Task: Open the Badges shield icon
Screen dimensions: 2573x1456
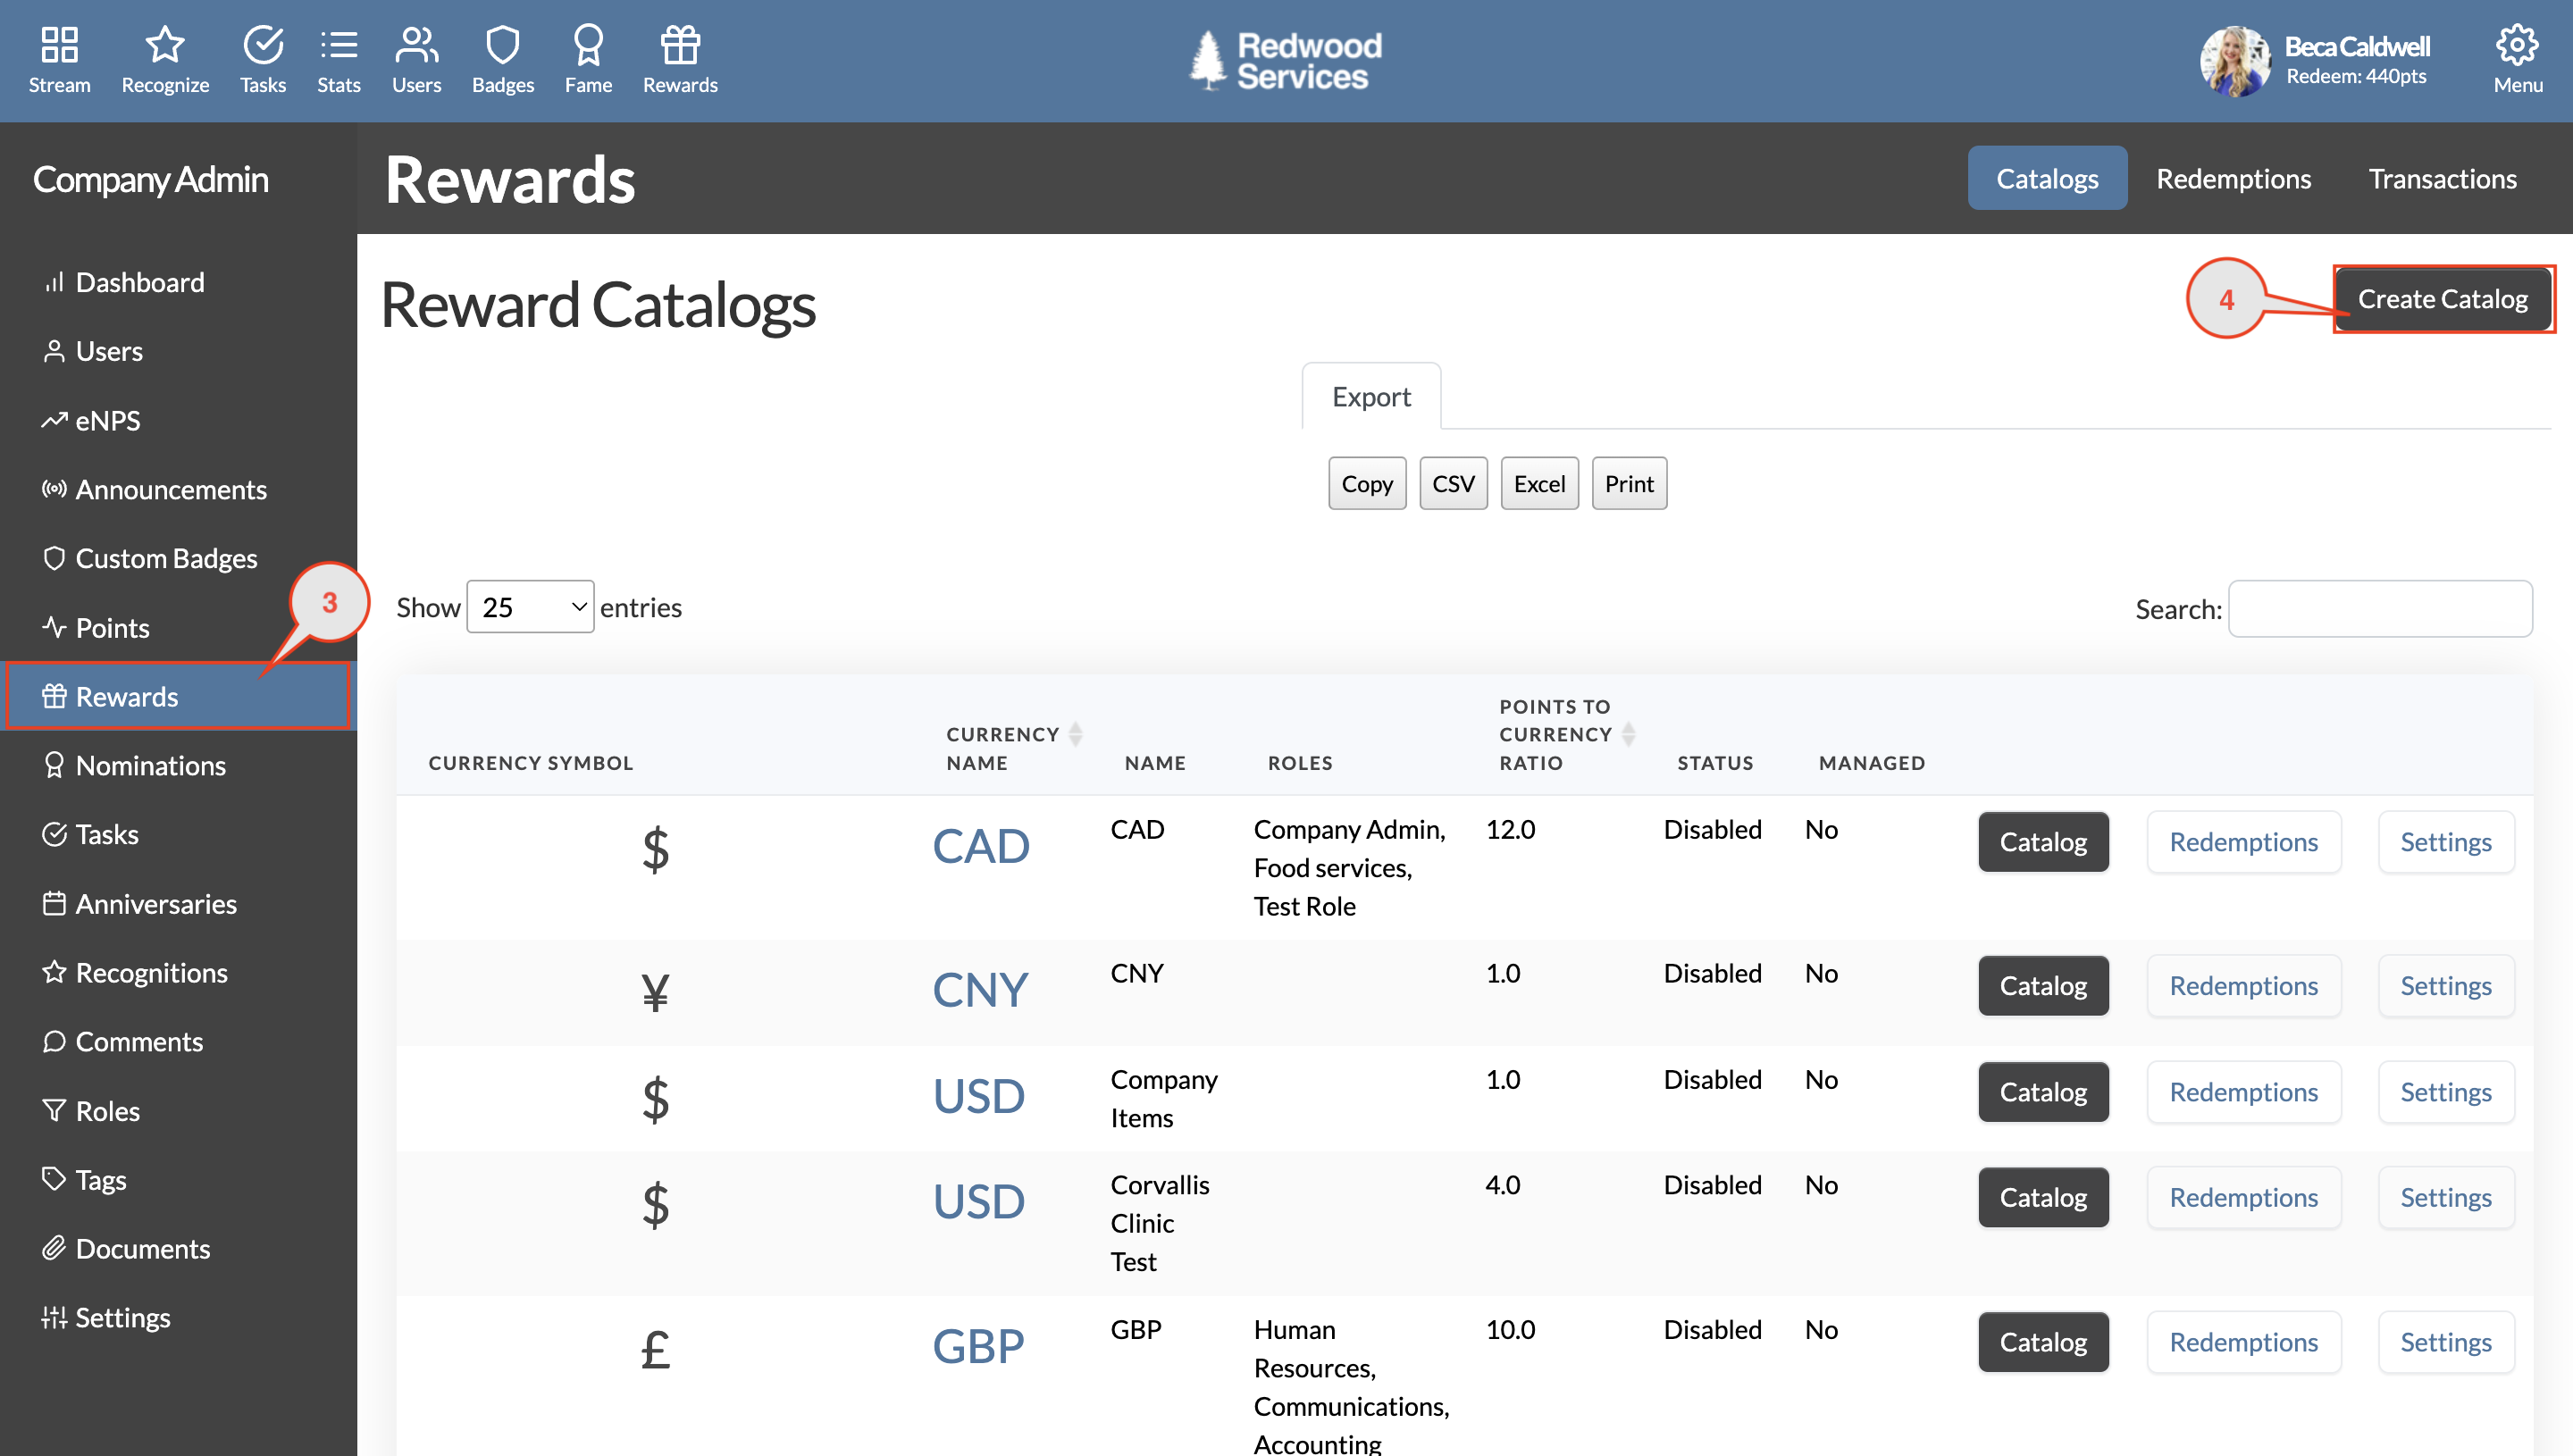Action: pos(502,45)
